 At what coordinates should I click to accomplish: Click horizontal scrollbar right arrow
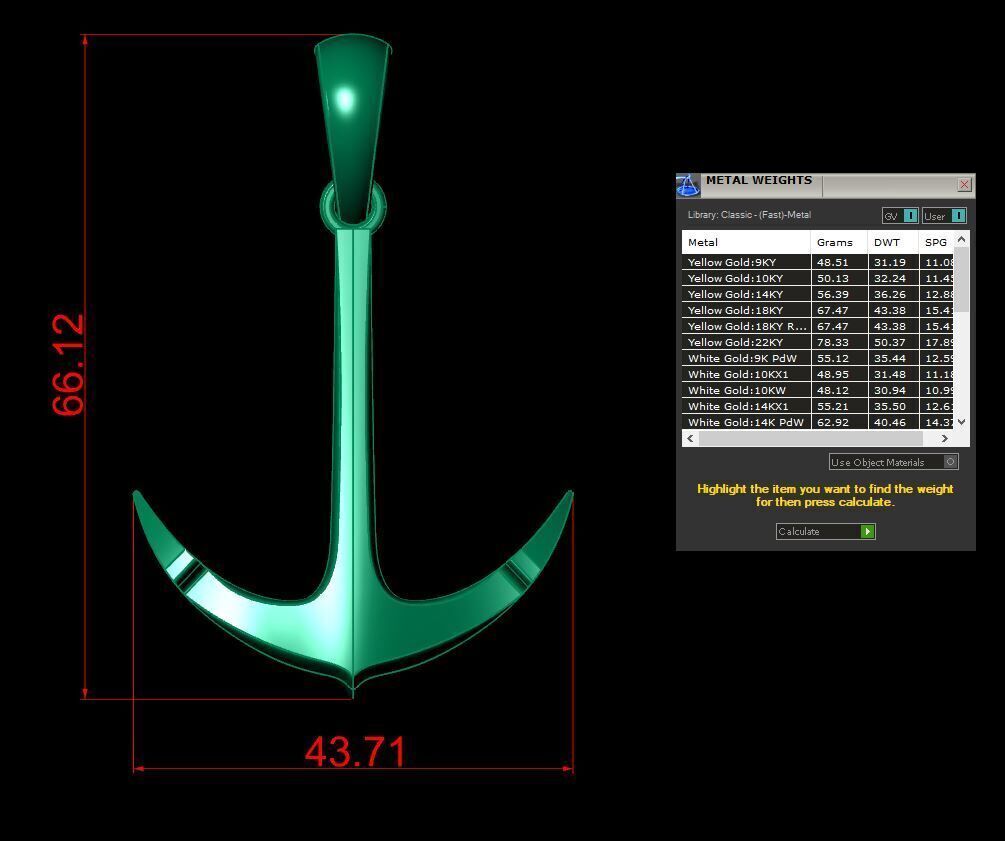[944, 438]
